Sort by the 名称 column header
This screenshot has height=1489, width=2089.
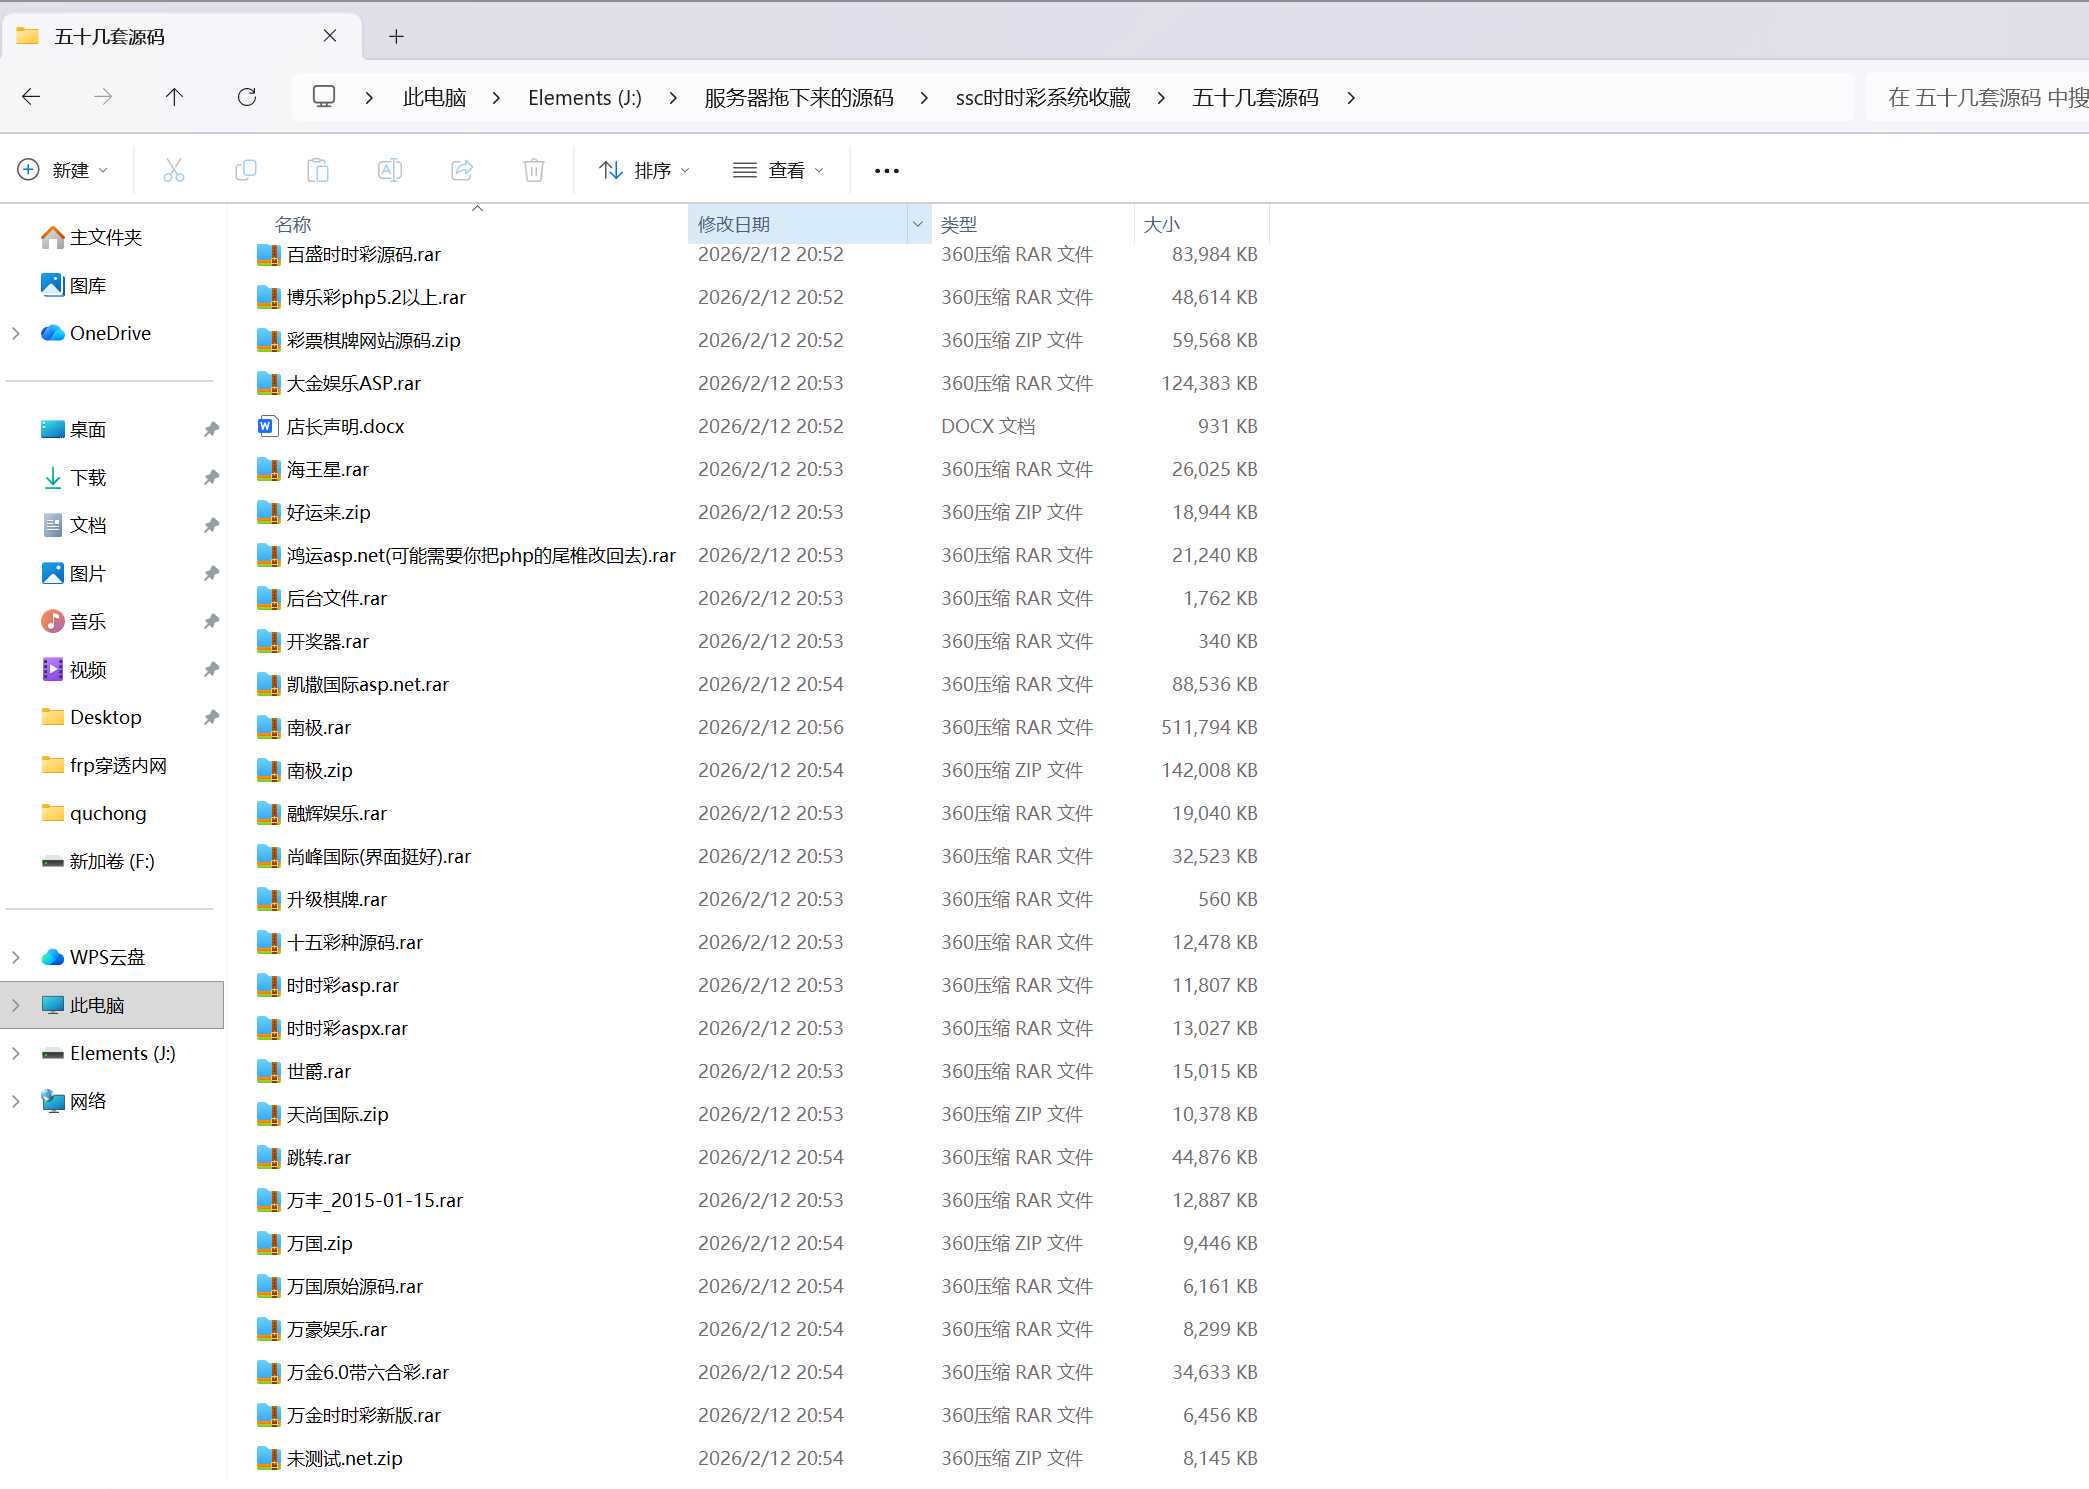293,224
